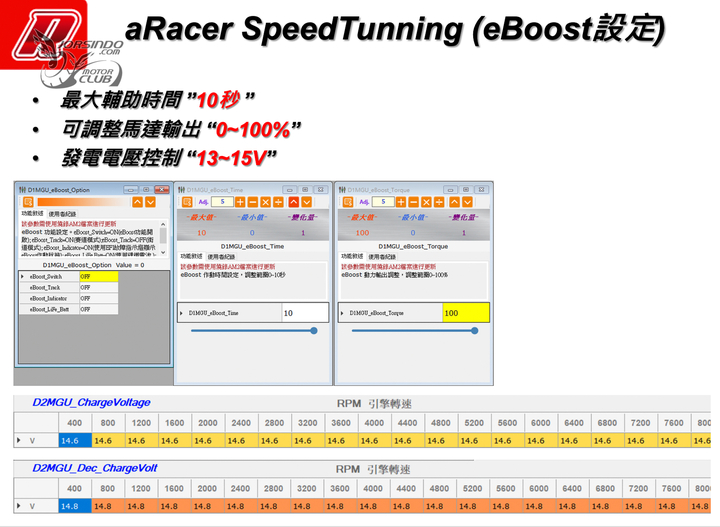Select ChargeVoltage 14.6 cell under 4000 RPM
The height and width of the screenshot is (527, 720).
pyautogui.click(x=374, y=441)
